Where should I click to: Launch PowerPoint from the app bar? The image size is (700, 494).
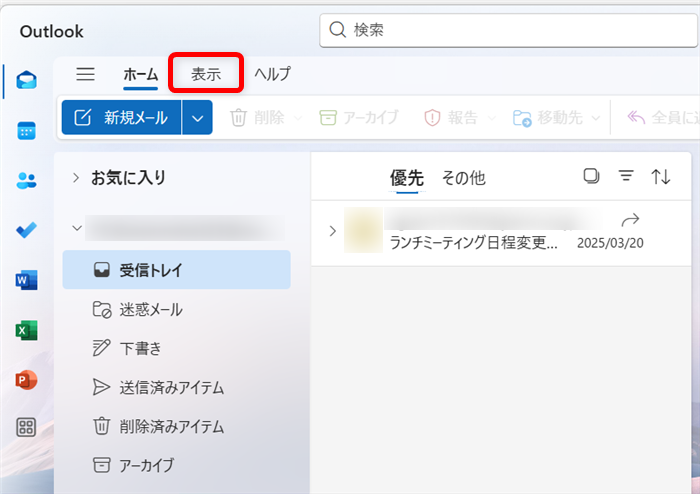pyautogui.click(x=26, y=380)
